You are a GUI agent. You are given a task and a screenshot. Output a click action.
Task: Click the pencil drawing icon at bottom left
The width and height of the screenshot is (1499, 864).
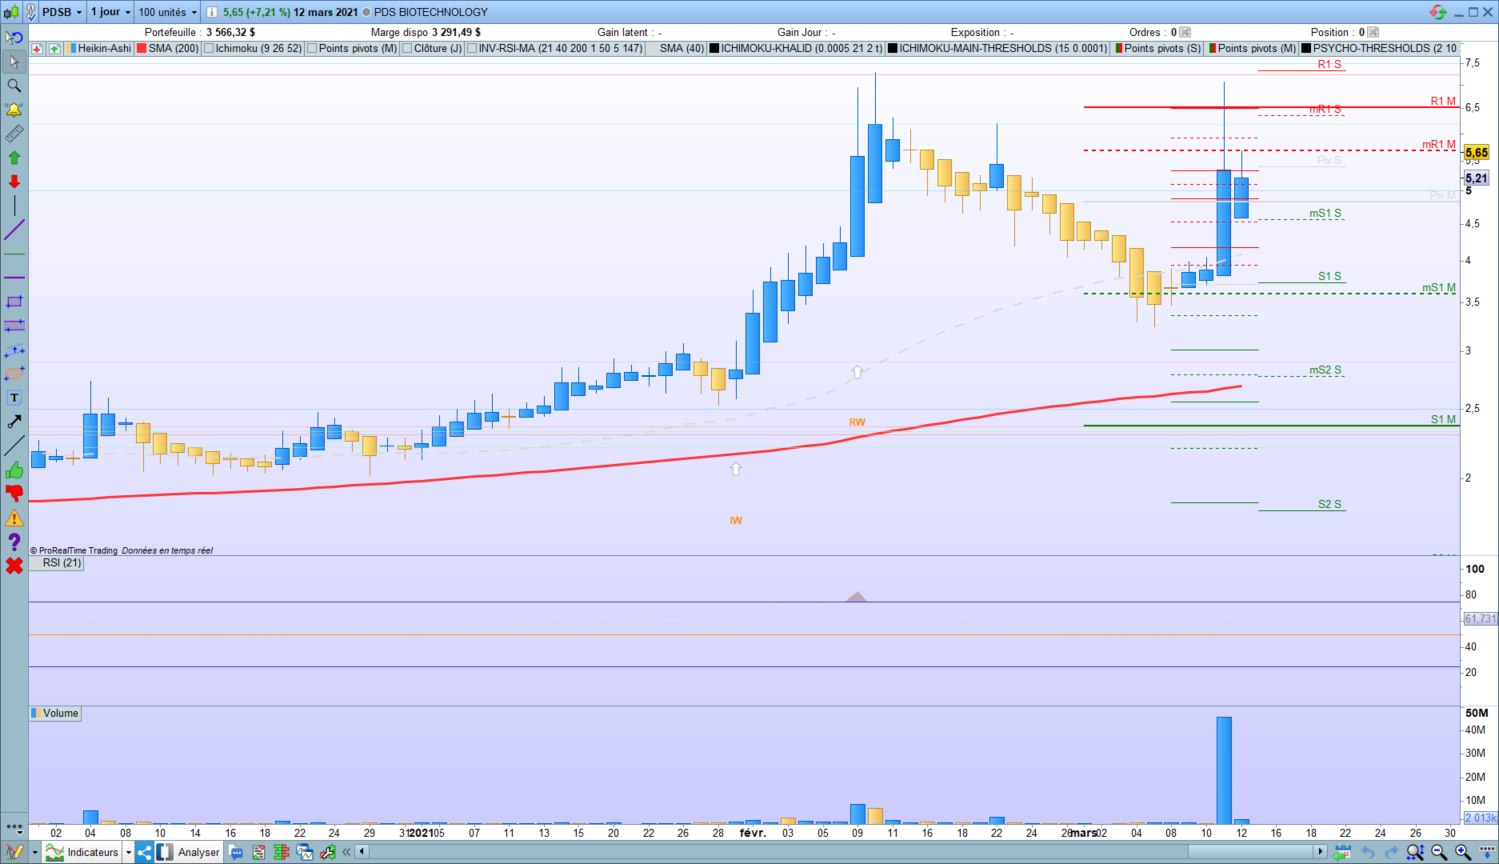pyautogui.click(x=14, y=852)
